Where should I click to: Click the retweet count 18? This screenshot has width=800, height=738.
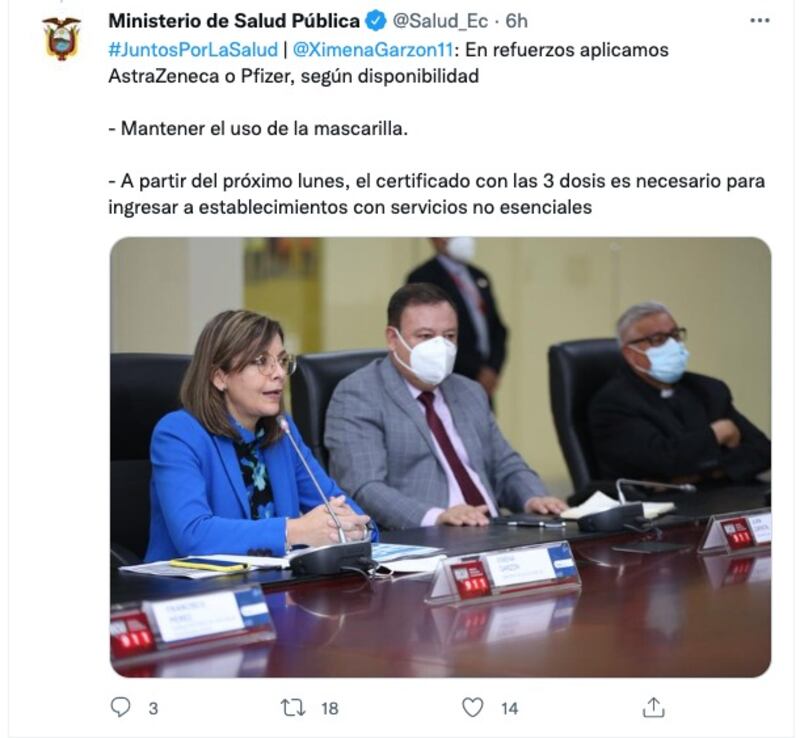click(x=330, y=708)
